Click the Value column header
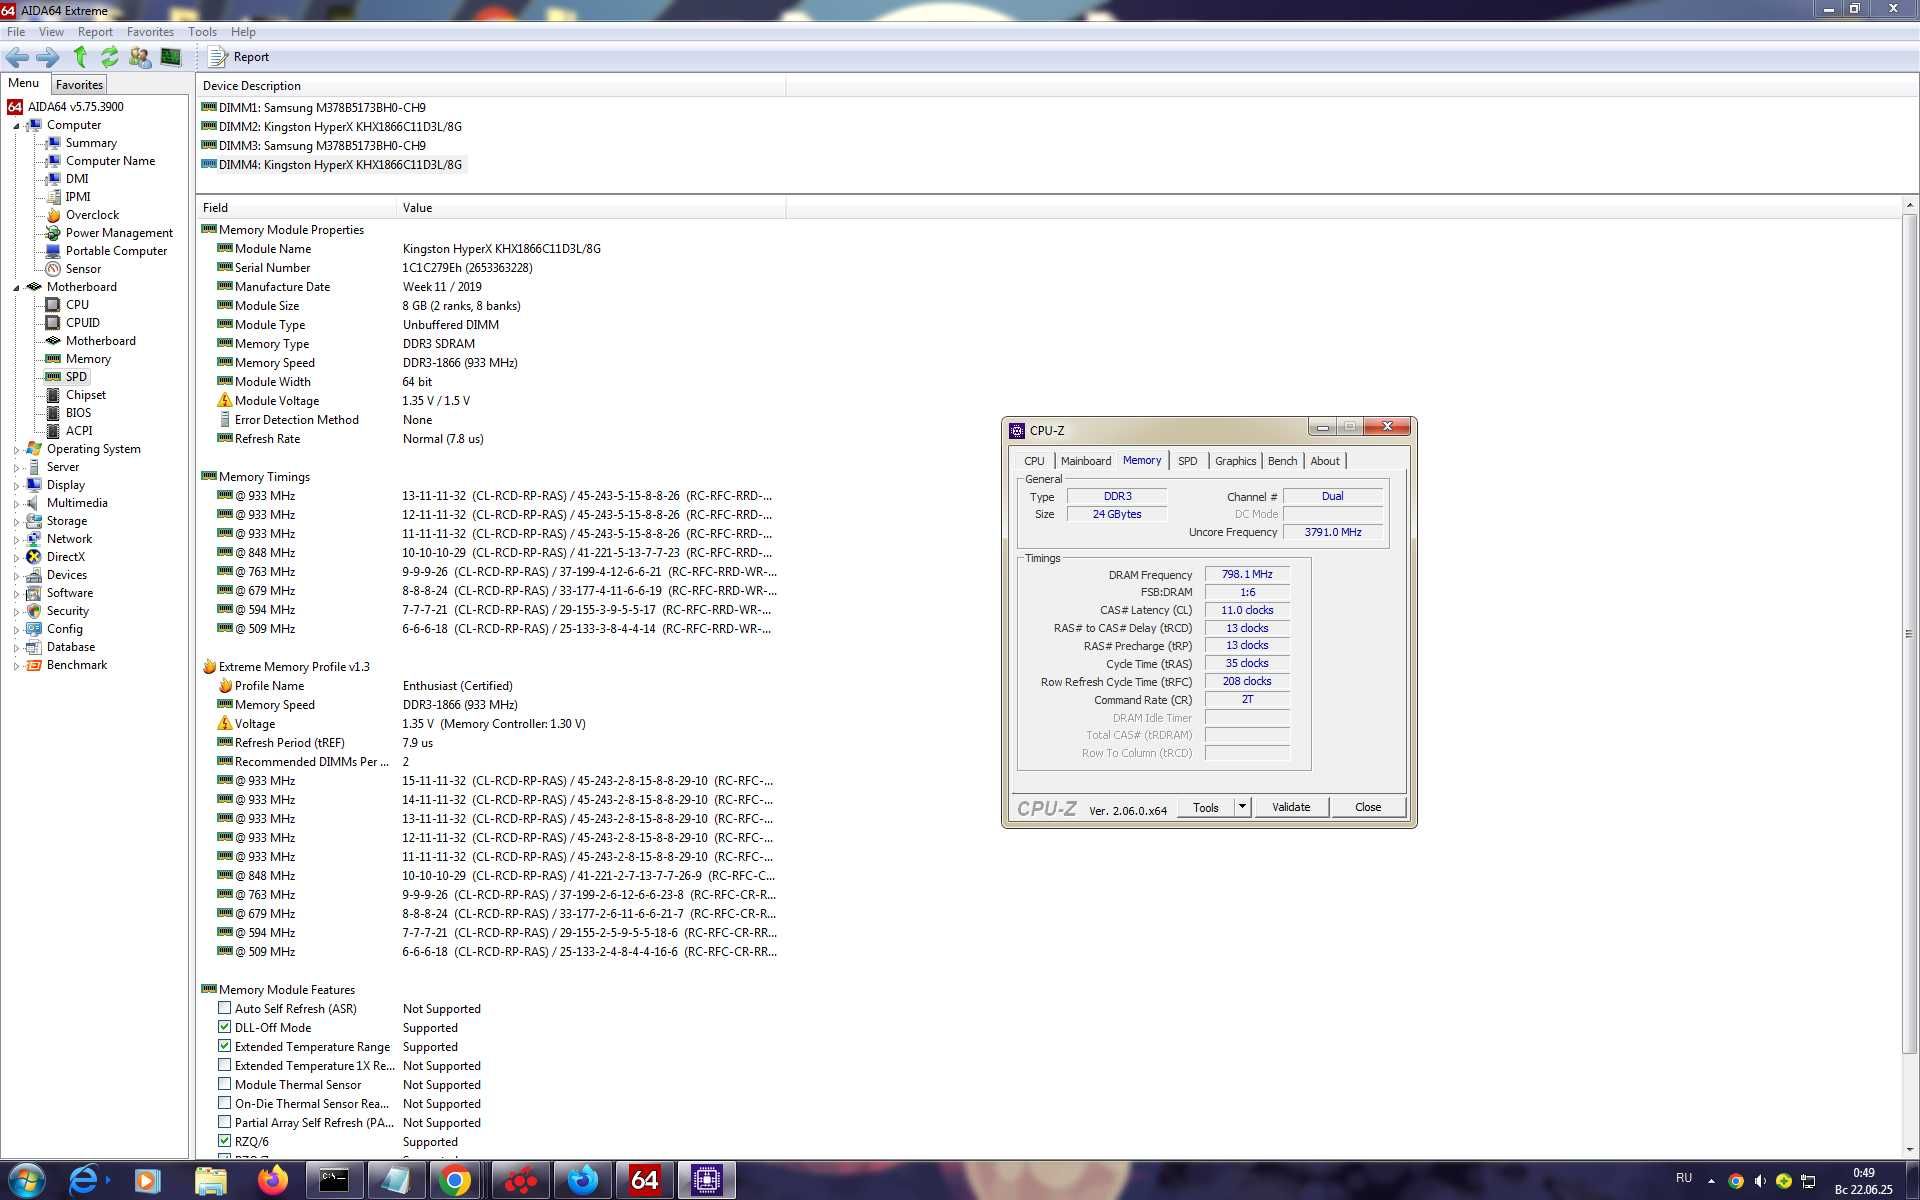The height and width of the screenshot is (1200, 1920). point(590,208)
